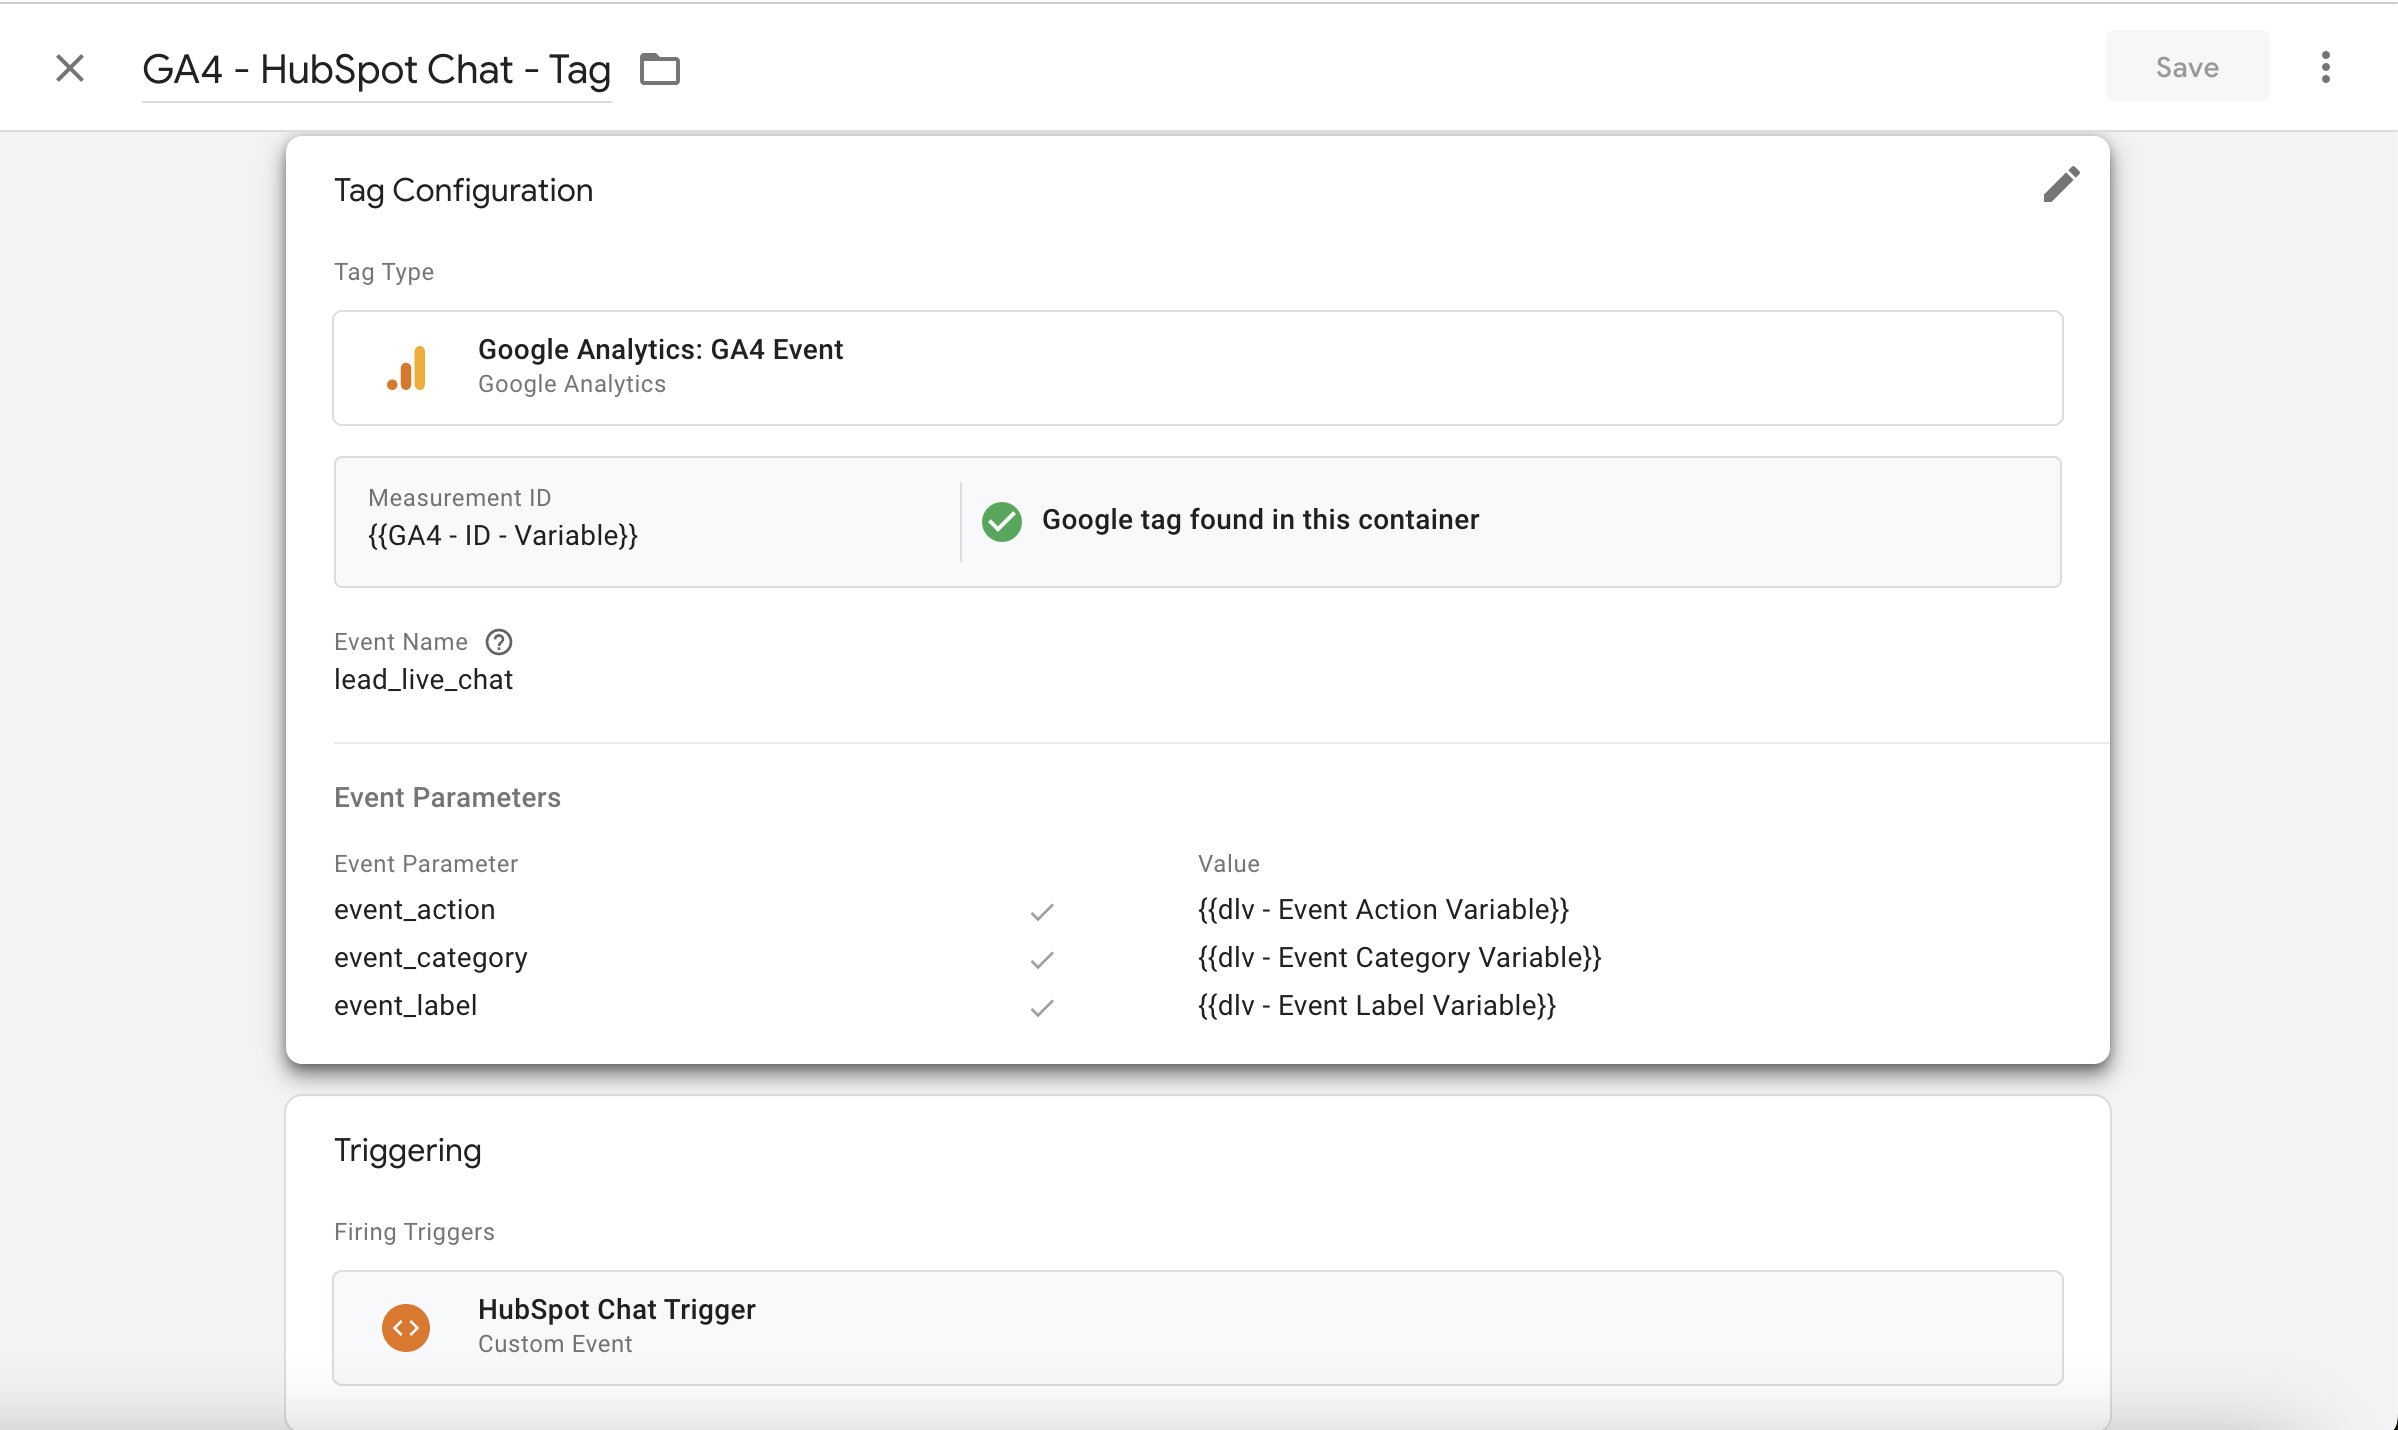Click the {{dlv - Event Label Variable}} value

click(x=1377, y=1006)
